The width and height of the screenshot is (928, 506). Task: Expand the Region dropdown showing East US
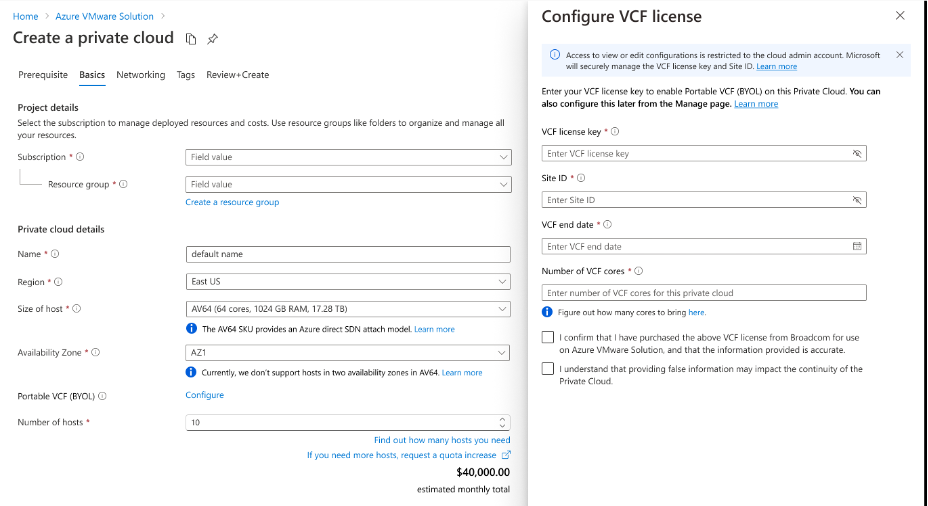(348, 282)
